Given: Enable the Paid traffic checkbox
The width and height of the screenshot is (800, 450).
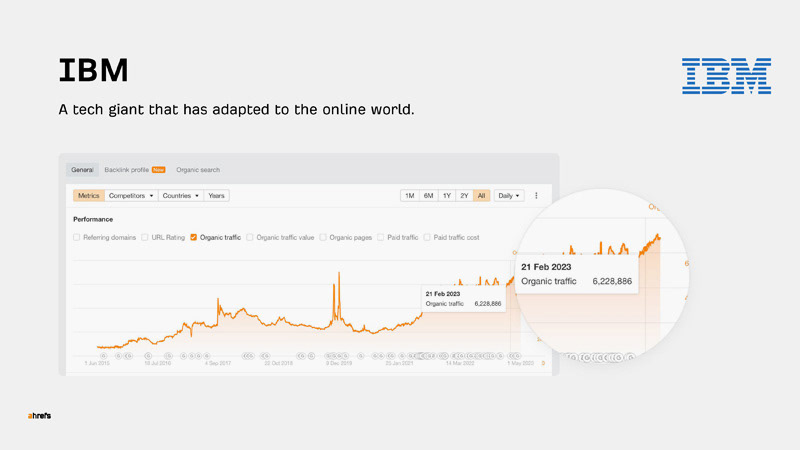Looking at the screenshot, I should (381, 237).
